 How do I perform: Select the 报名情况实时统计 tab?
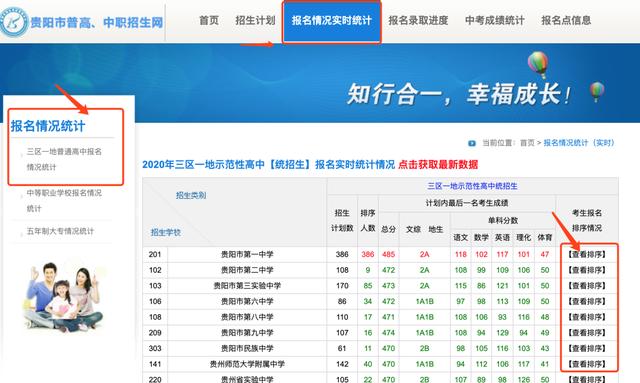click(x=332, y=21)
